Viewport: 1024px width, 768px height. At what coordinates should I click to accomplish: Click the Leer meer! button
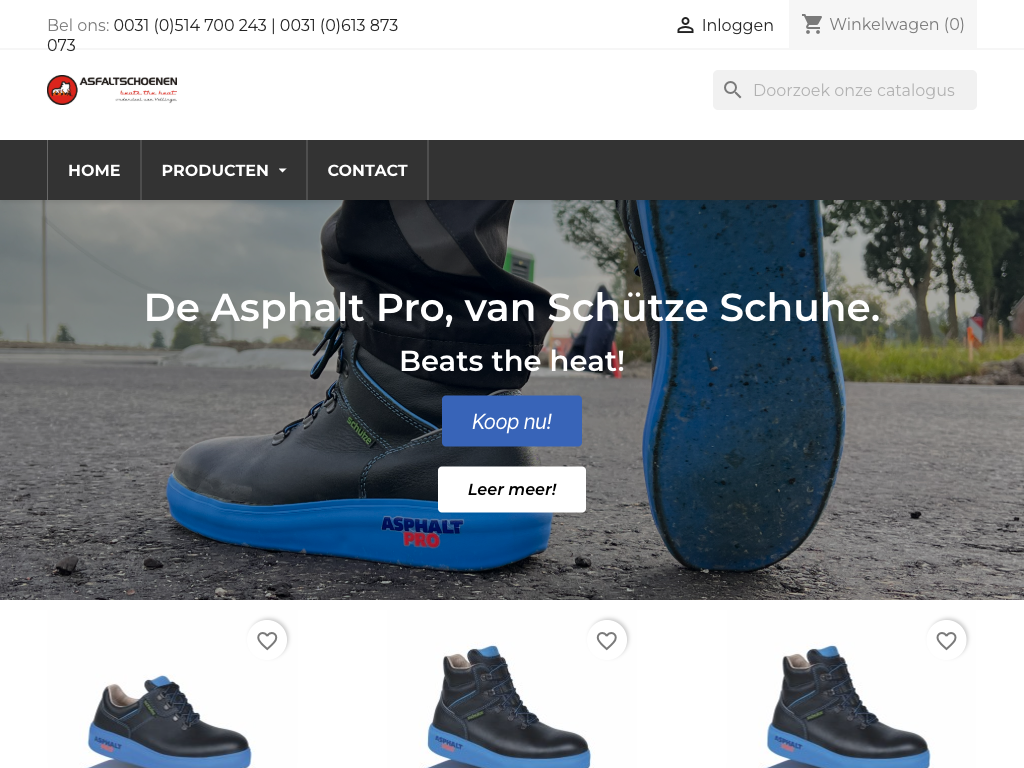(x=512, y=489)
